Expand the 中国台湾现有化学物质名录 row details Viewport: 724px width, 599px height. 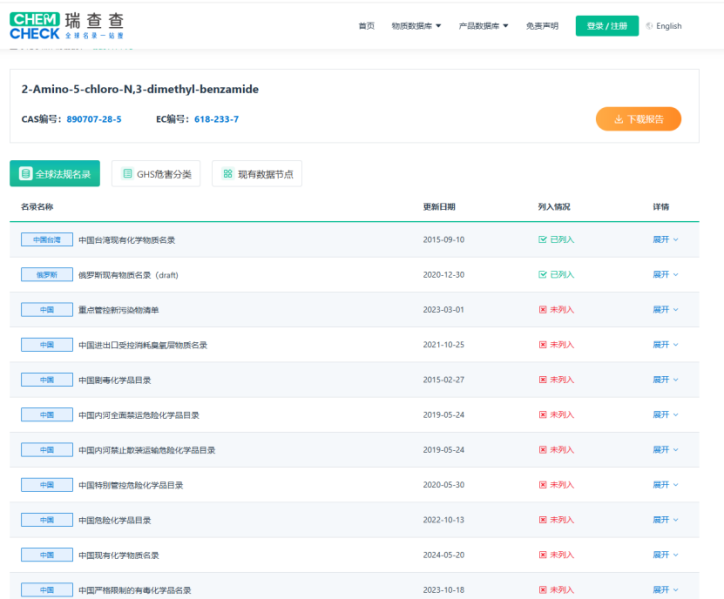pos(665,240)
